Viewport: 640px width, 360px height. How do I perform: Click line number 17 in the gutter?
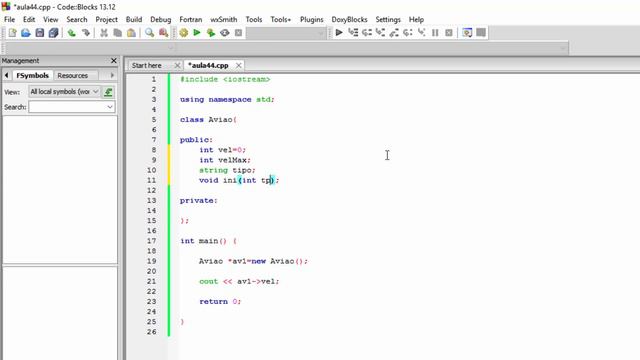tap(151, 241)
